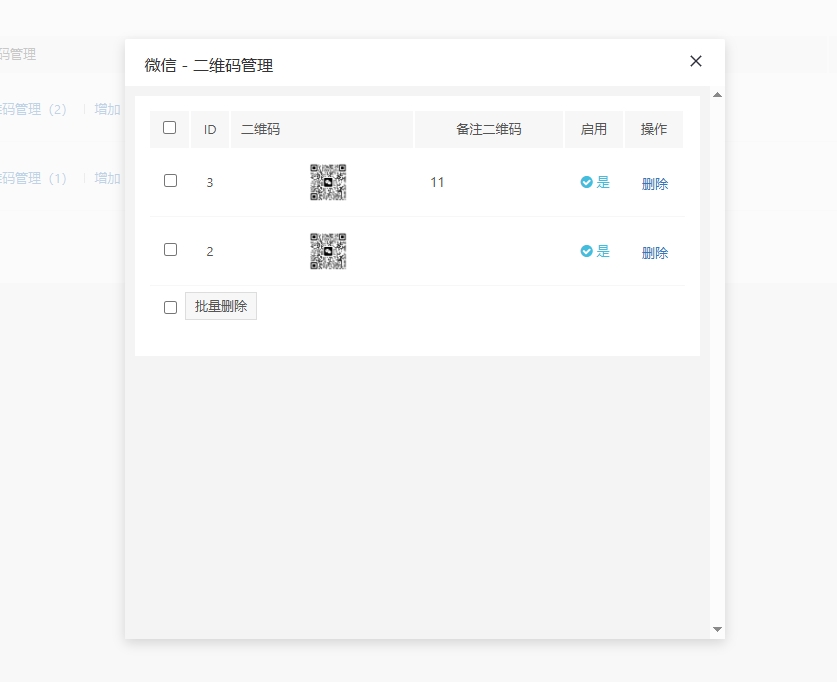The height and width of the screenshot is (682, 837).
Task: Delete the QR code row with ID 2
Action: (x=654, y=252)
